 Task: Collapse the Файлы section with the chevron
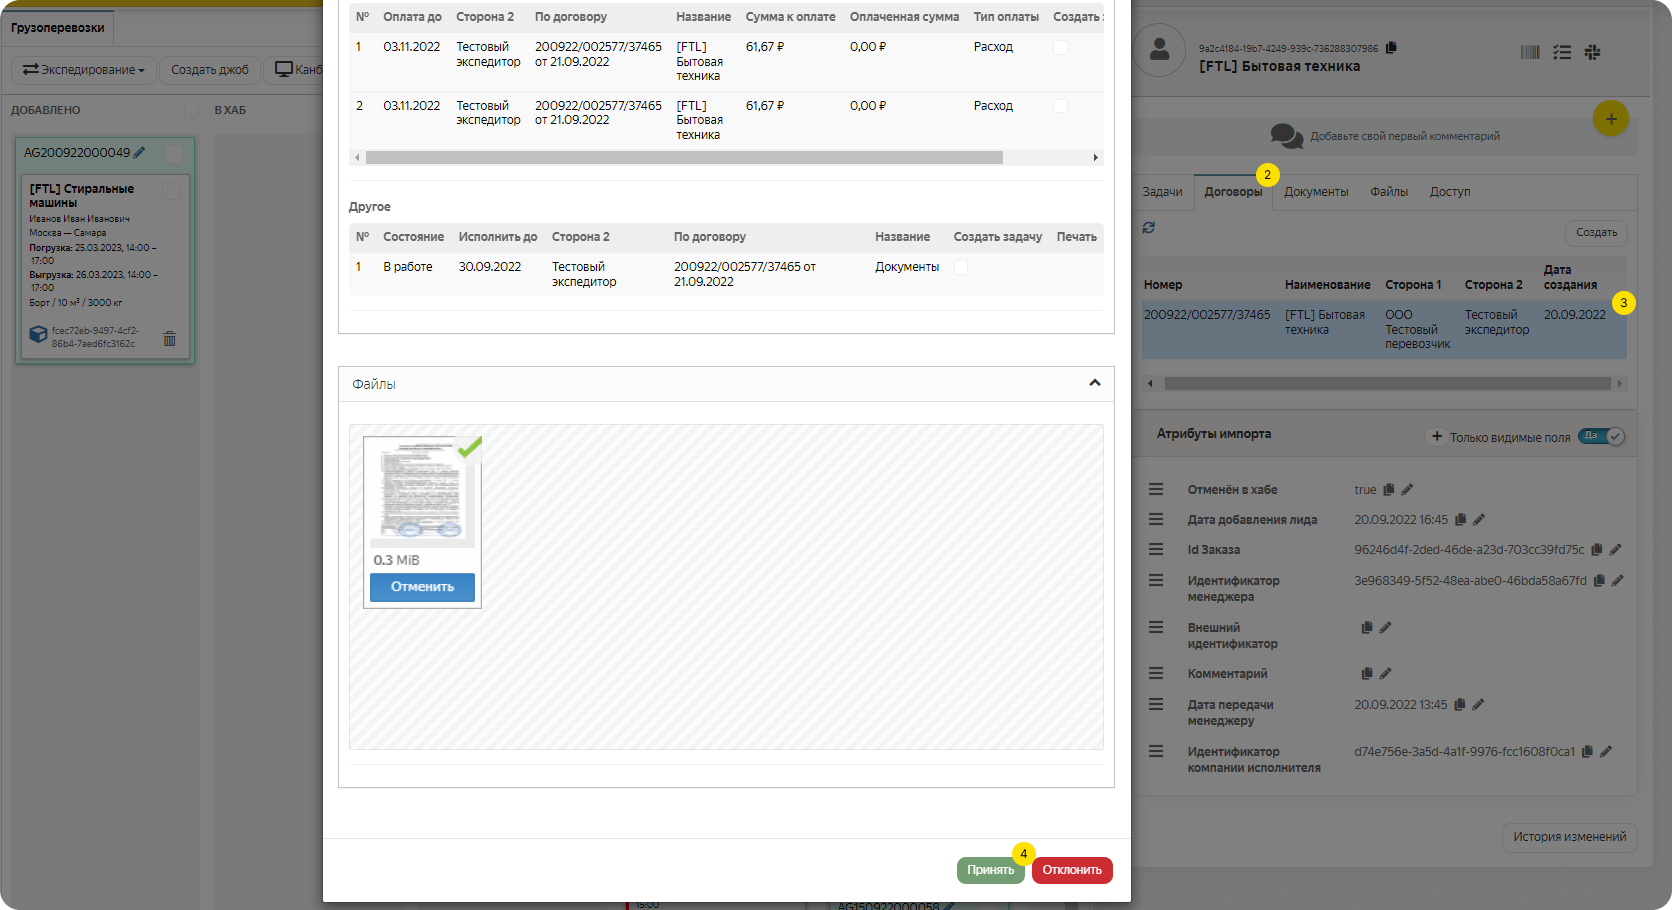coord(1095,383)
